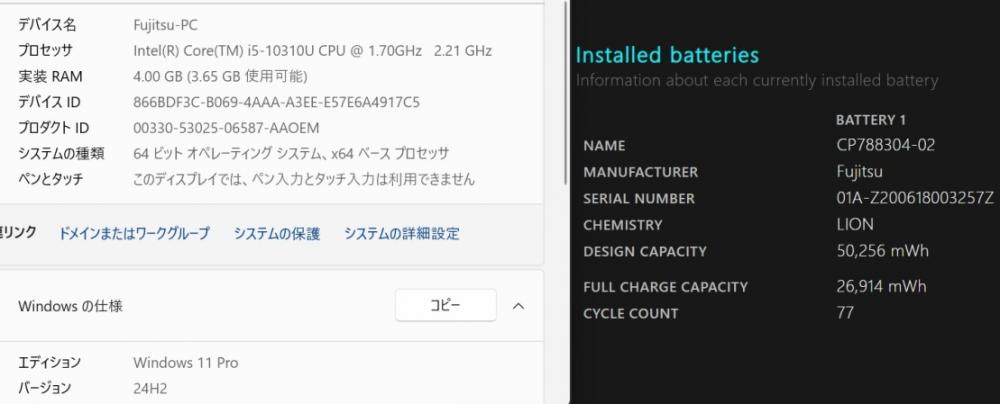Click the バージョン label
This screenshot has height=404, width=1000.
point(44,388)
